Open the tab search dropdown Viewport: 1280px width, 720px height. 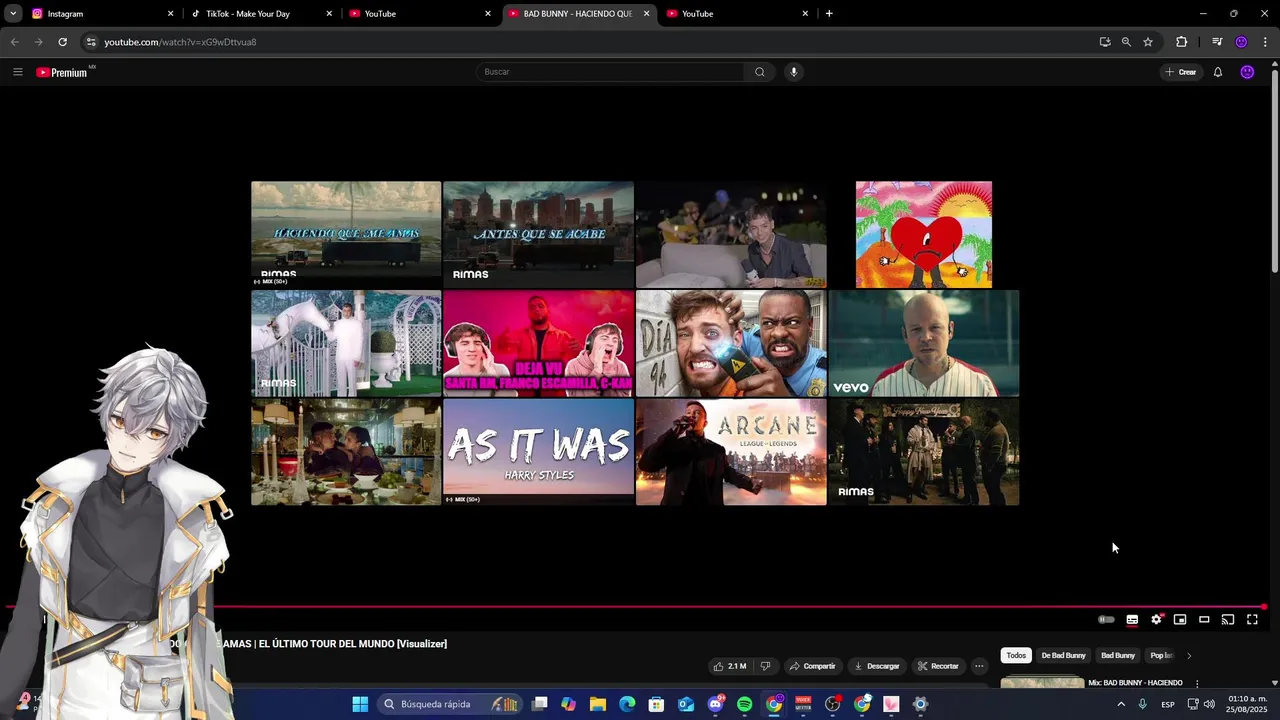[x=13, y=14]
